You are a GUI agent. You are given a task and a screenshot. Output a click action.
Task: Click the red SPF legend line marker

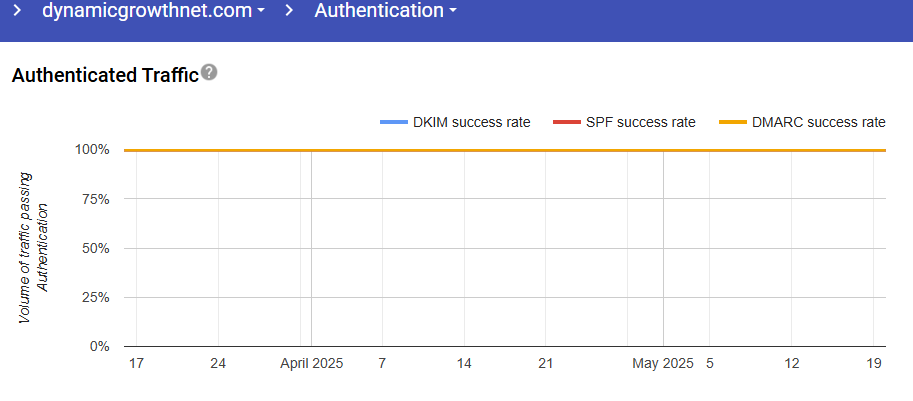click(565, 122)
